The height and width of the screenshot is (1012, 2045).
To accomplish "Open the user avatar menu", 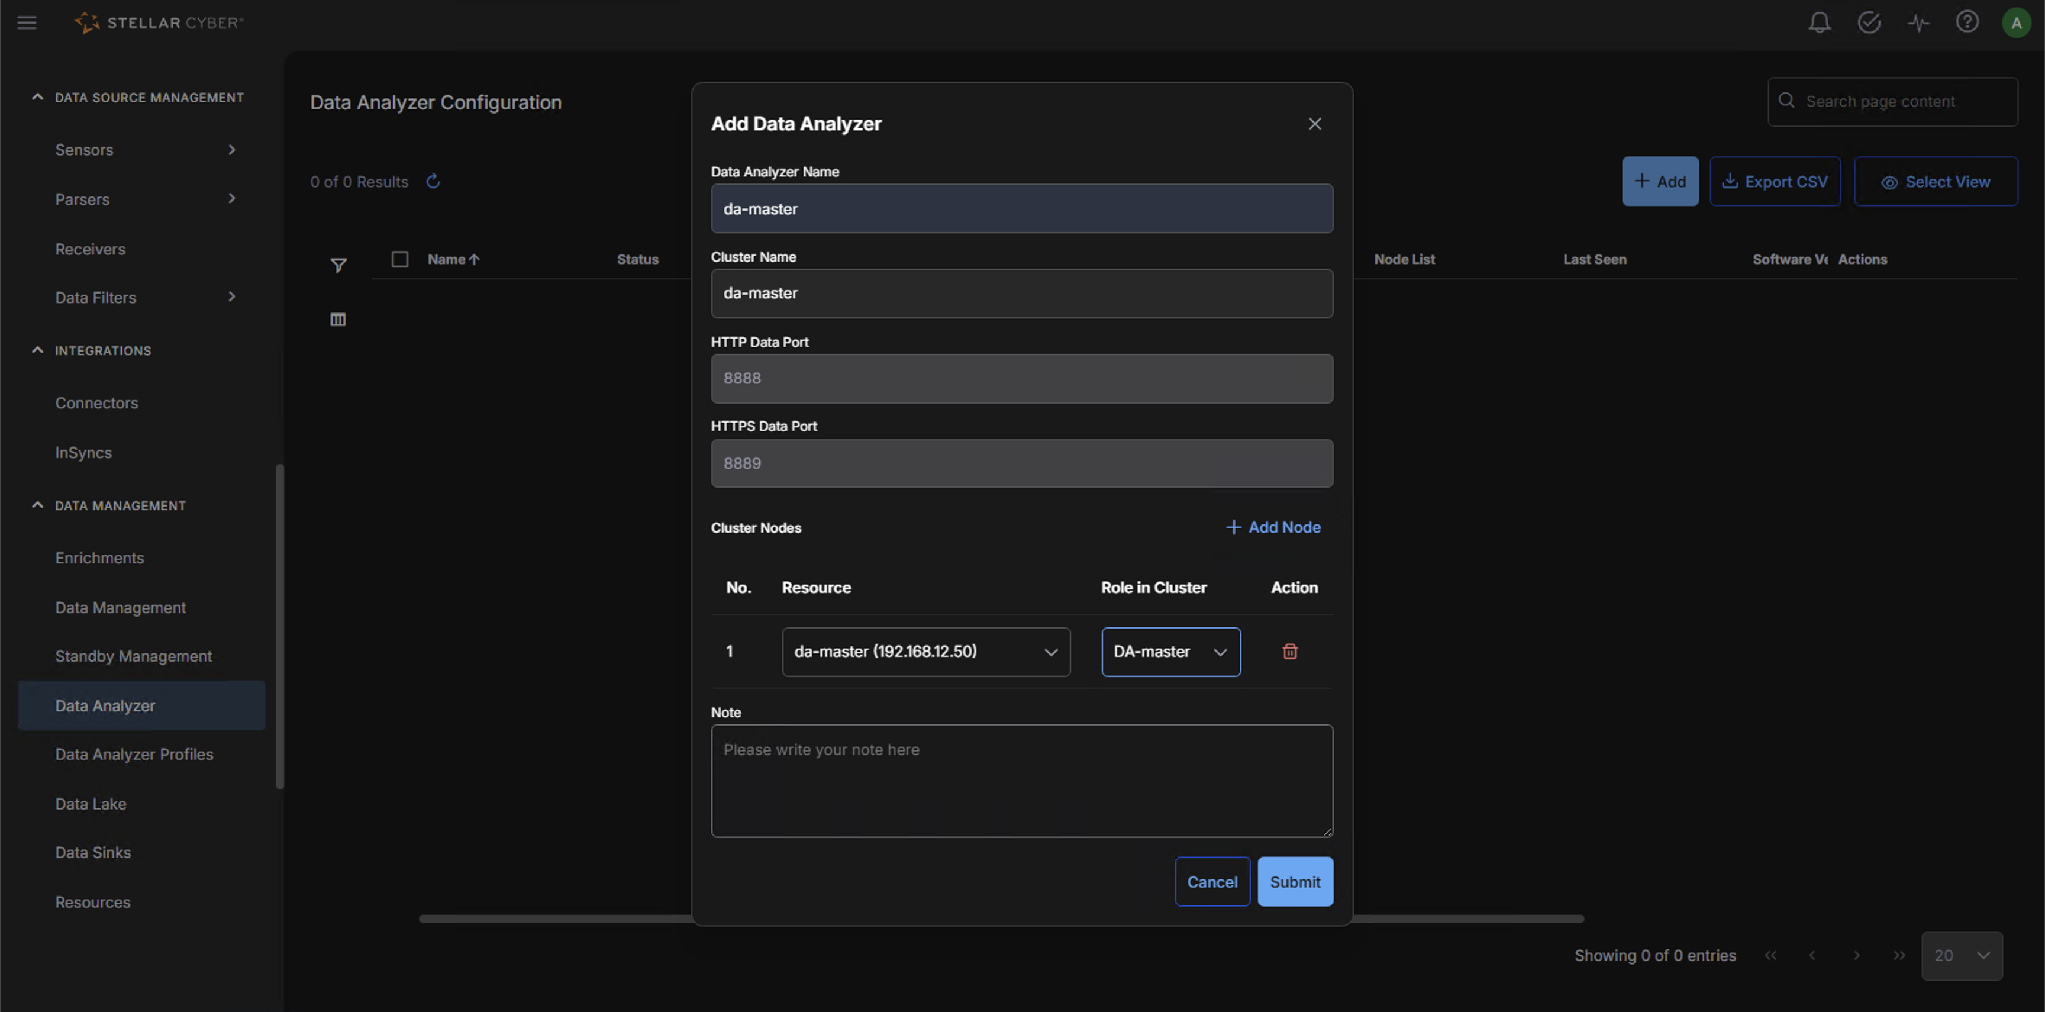I will [x=2016, y=22].
